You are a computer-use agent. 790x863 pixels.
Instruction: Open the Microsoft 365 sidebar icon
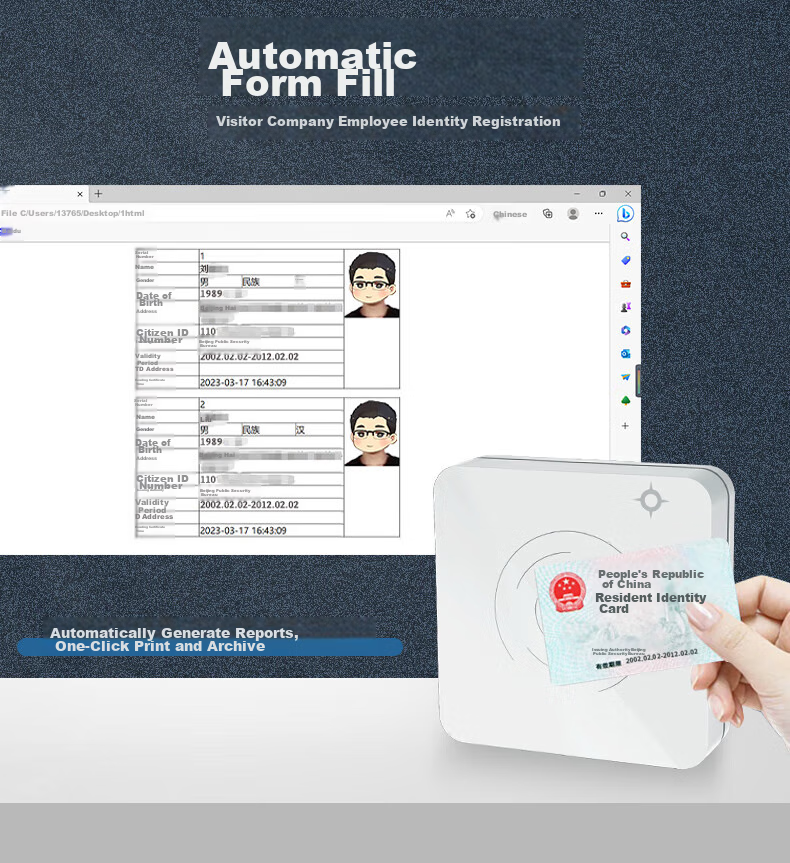click(x=625, y=330)
